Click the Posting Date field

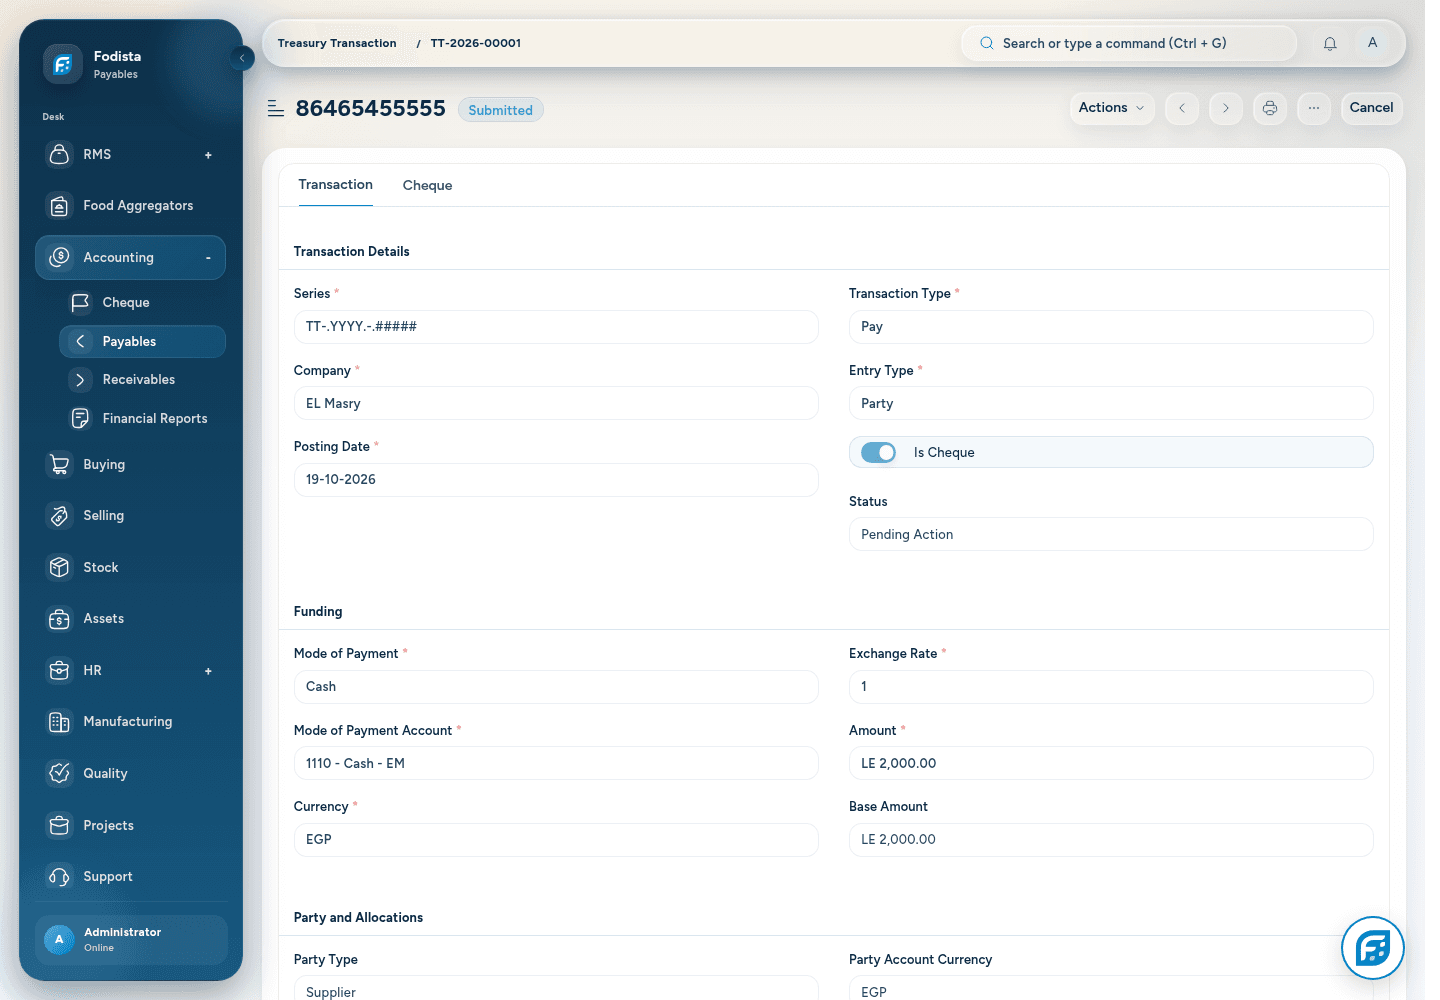tap(556, 480)
